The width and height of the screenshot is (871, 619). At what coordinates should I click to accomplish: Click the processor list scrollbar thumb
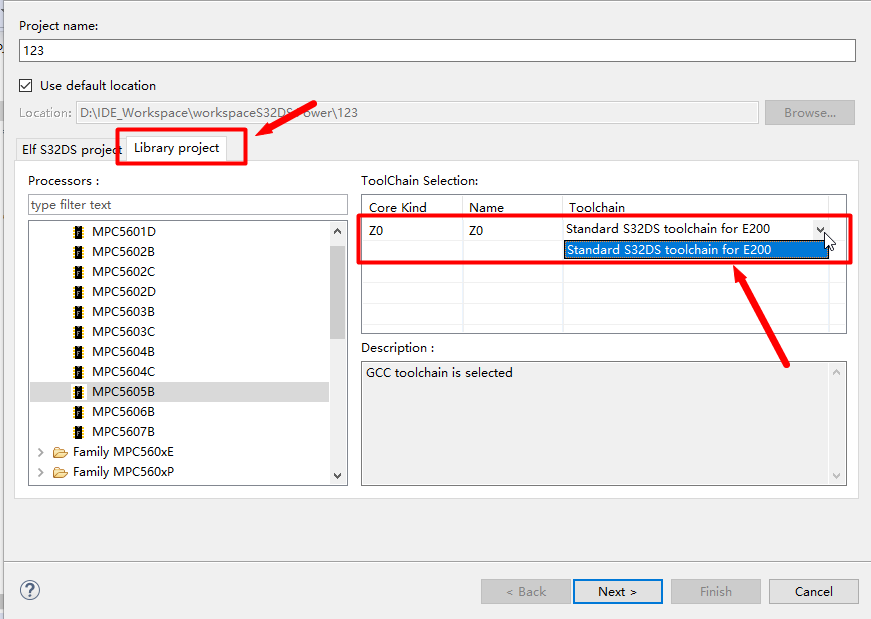(x=337, y=292)
